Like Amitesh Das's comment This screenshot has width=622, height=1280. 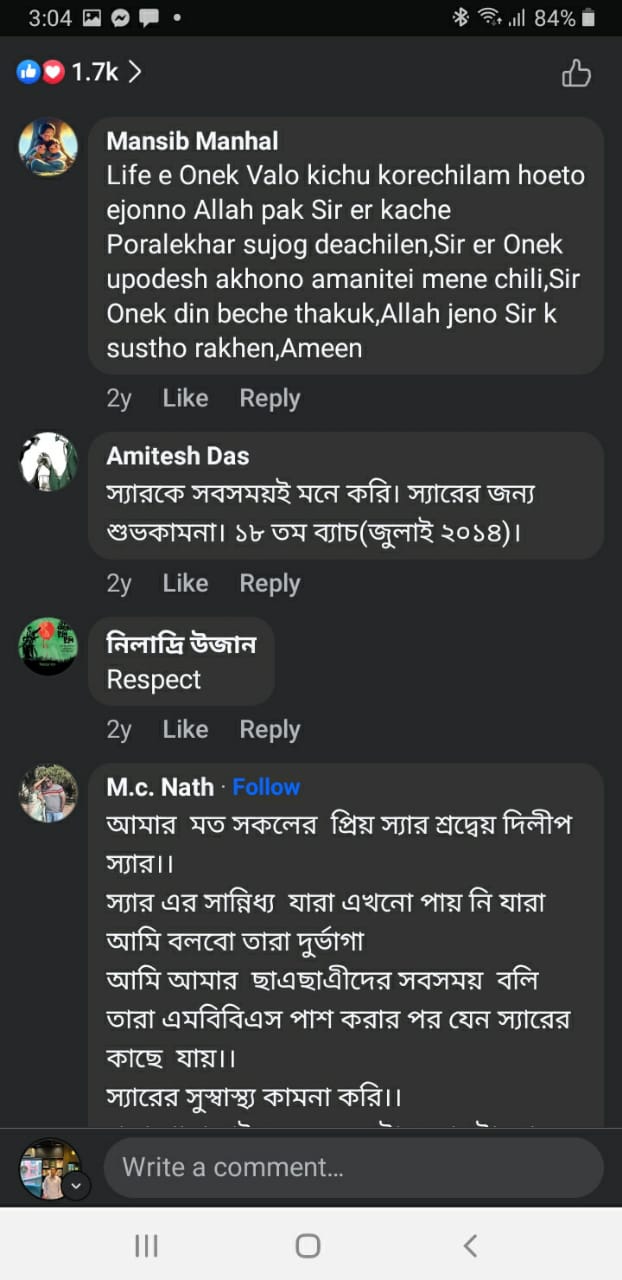pyautogui.click(x=185, y=583)
